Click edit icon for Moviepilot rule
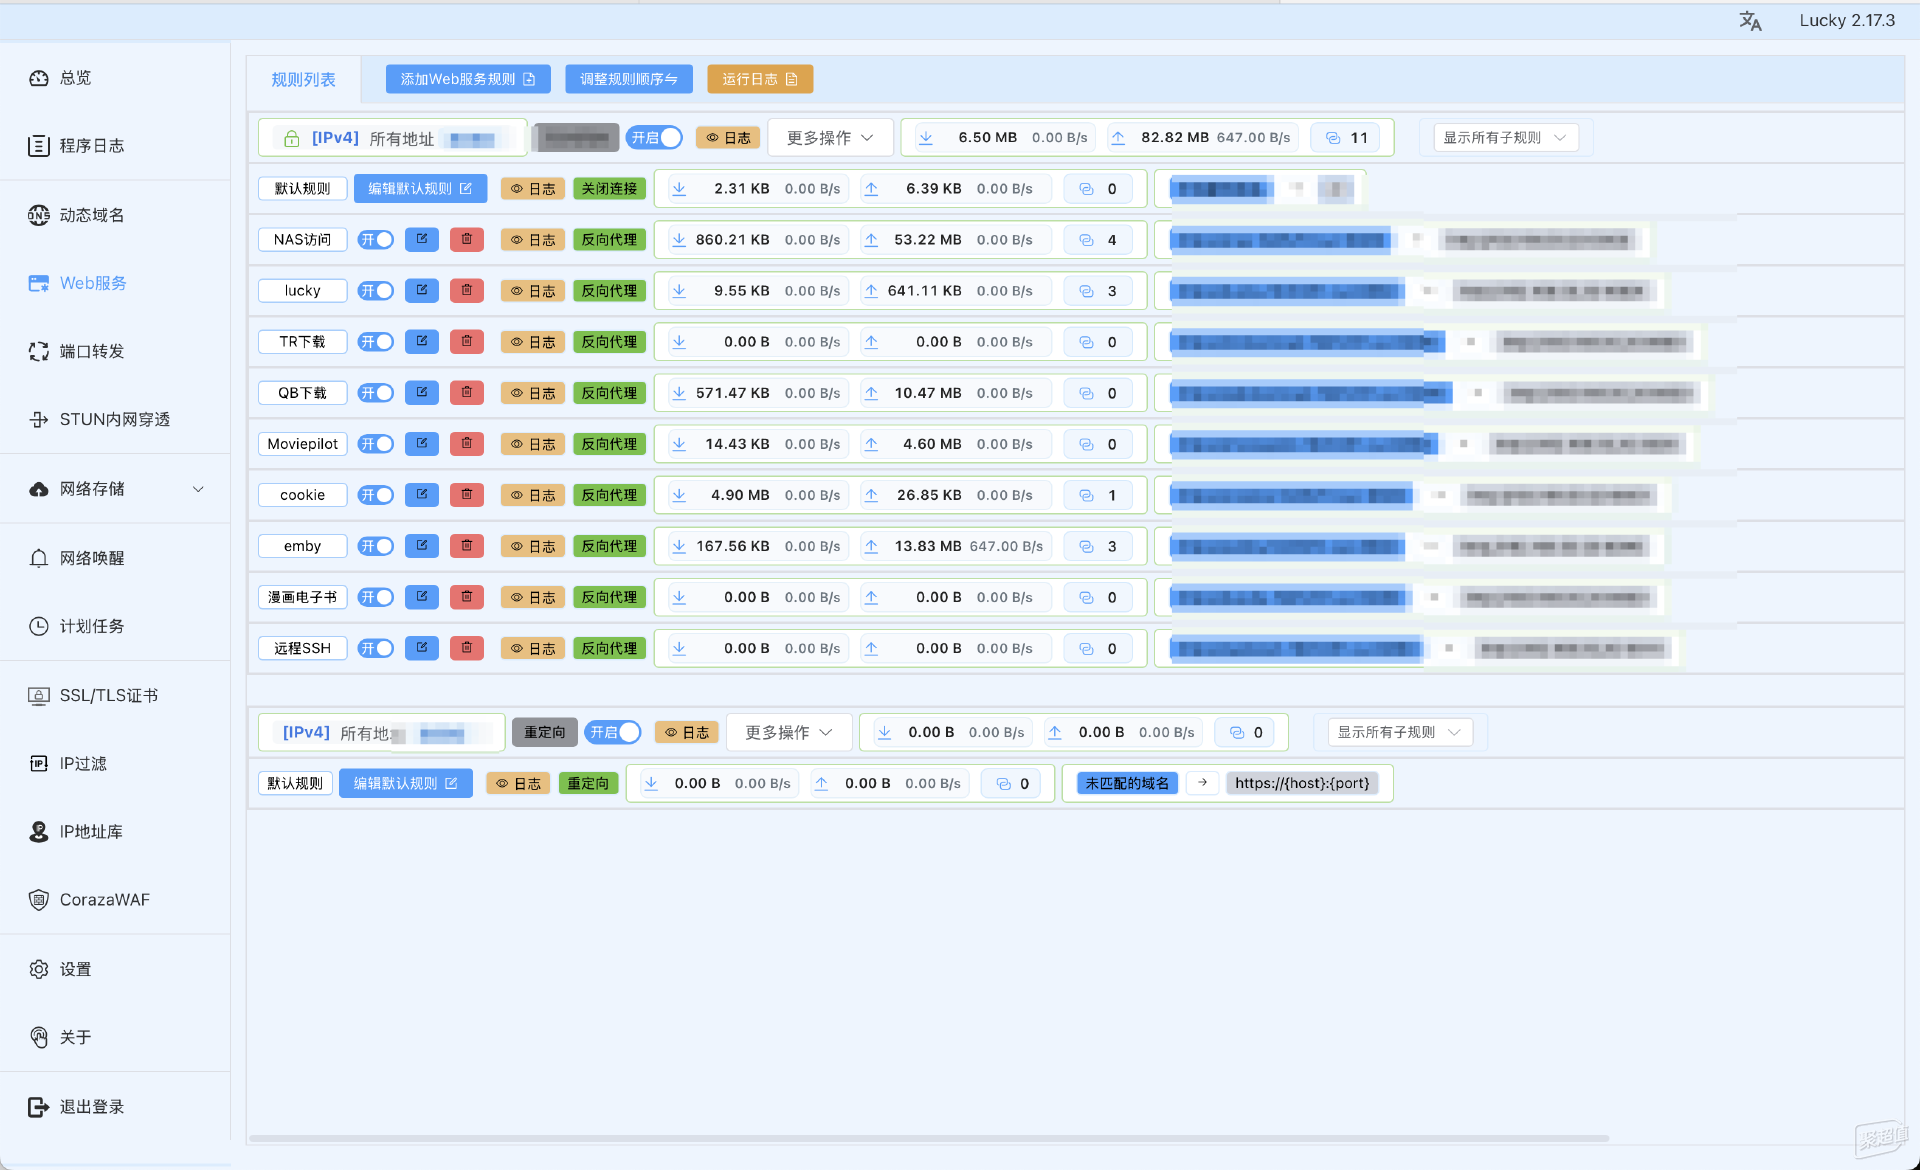1920x1170 pixels. point(422,443)
